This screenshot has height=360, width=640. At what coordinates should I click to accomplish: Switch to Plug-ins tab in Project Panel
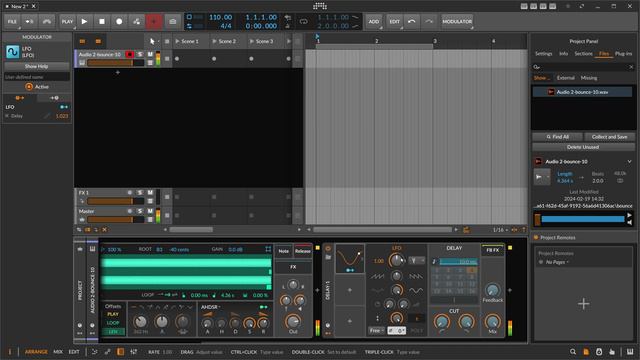623,53
